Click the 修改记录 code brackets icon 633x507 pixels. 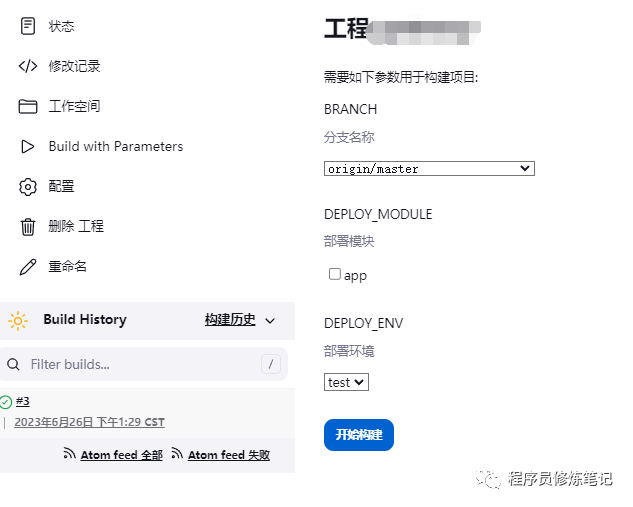[27, 66]
